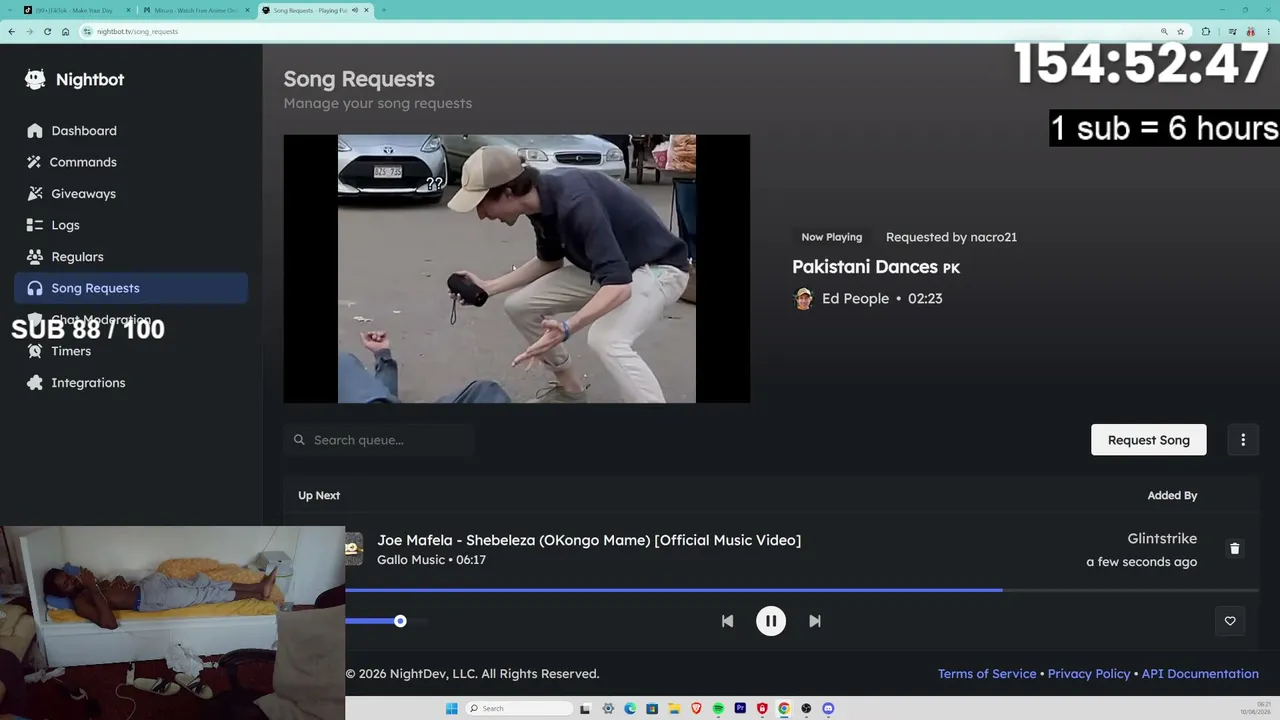Click the Logs list icon
1280x720 pixels.
[x=35, y=225]
